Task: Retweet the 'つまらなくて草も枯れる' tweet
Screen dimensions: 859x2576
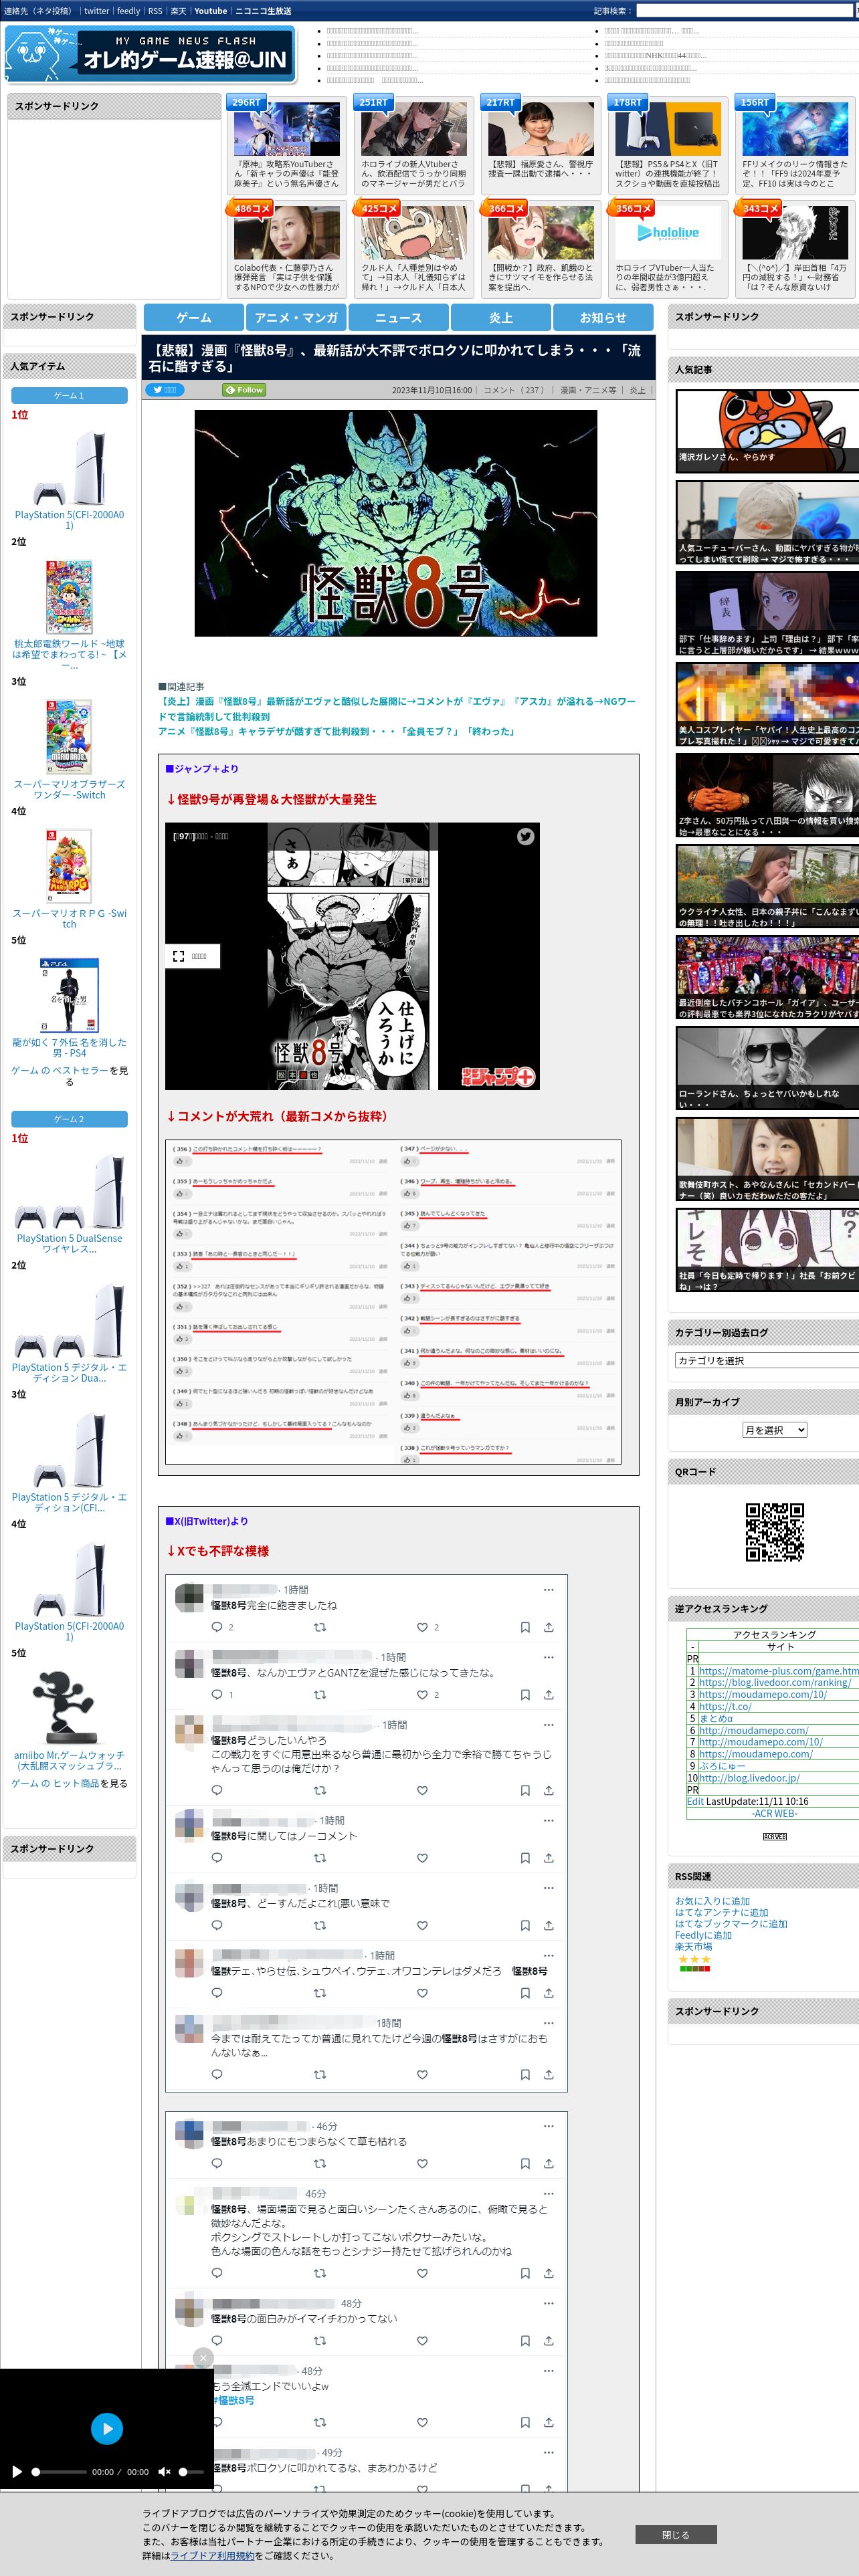Action: point(320,2163)
